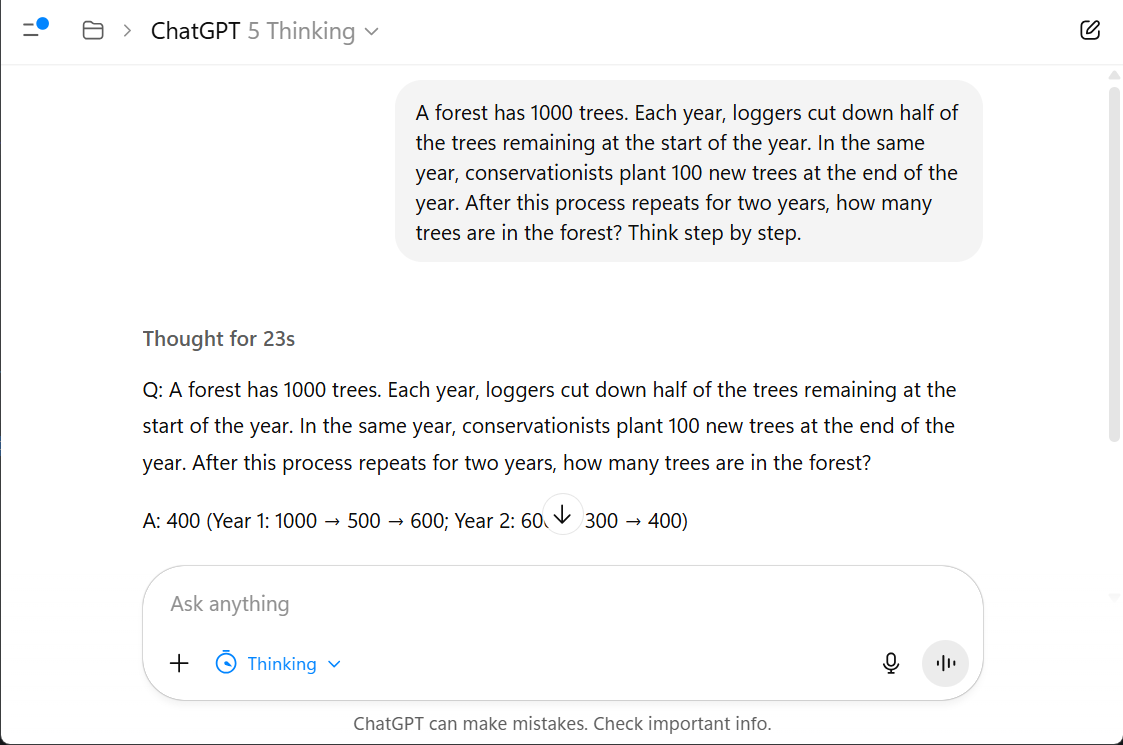This screenshot has height=745, width=1123.
Task: Click inside the Ask anything field
Action: [450, 603]
